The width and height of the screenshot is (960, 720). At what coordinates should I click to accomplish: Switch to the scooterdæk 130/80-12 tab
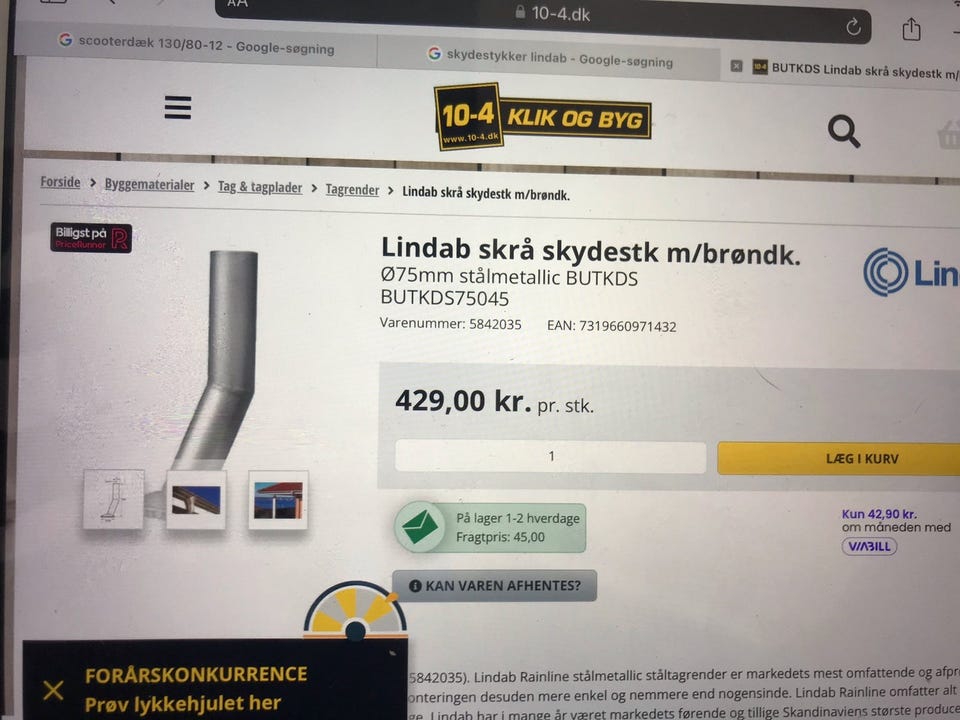click(x=196, y=44)
